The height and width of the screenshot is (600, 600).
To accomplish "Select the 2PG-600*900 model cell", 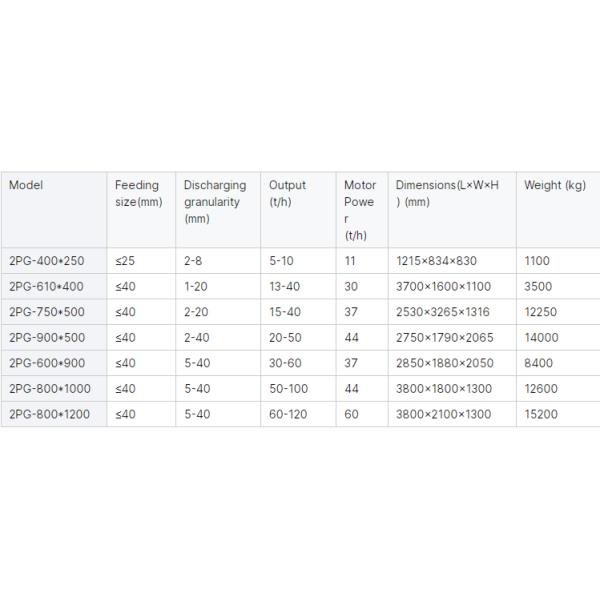I will [48, 363].
